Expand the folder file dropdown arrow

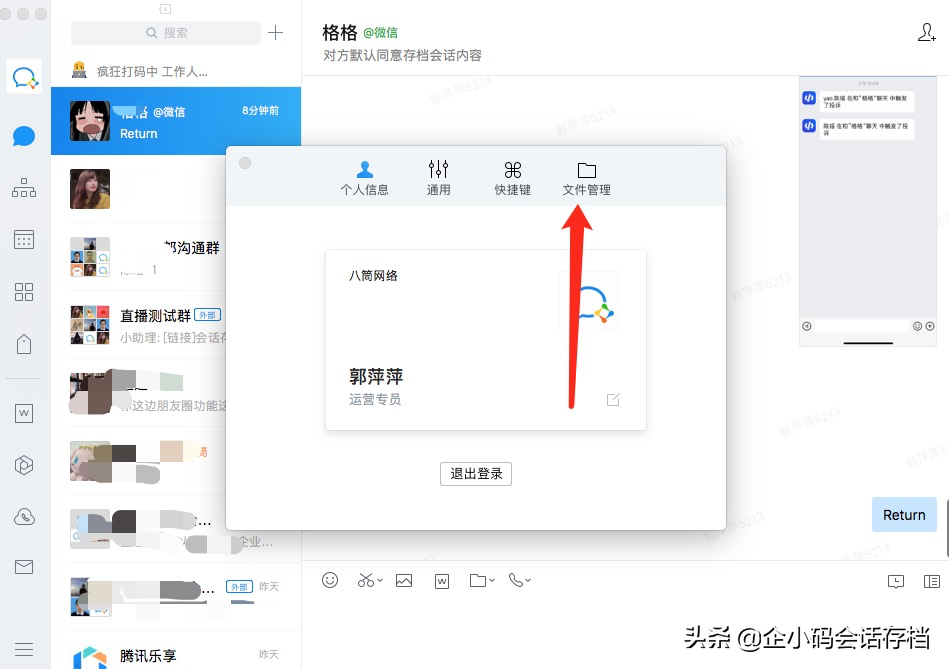pyautogui.click(x=492, y=580)
